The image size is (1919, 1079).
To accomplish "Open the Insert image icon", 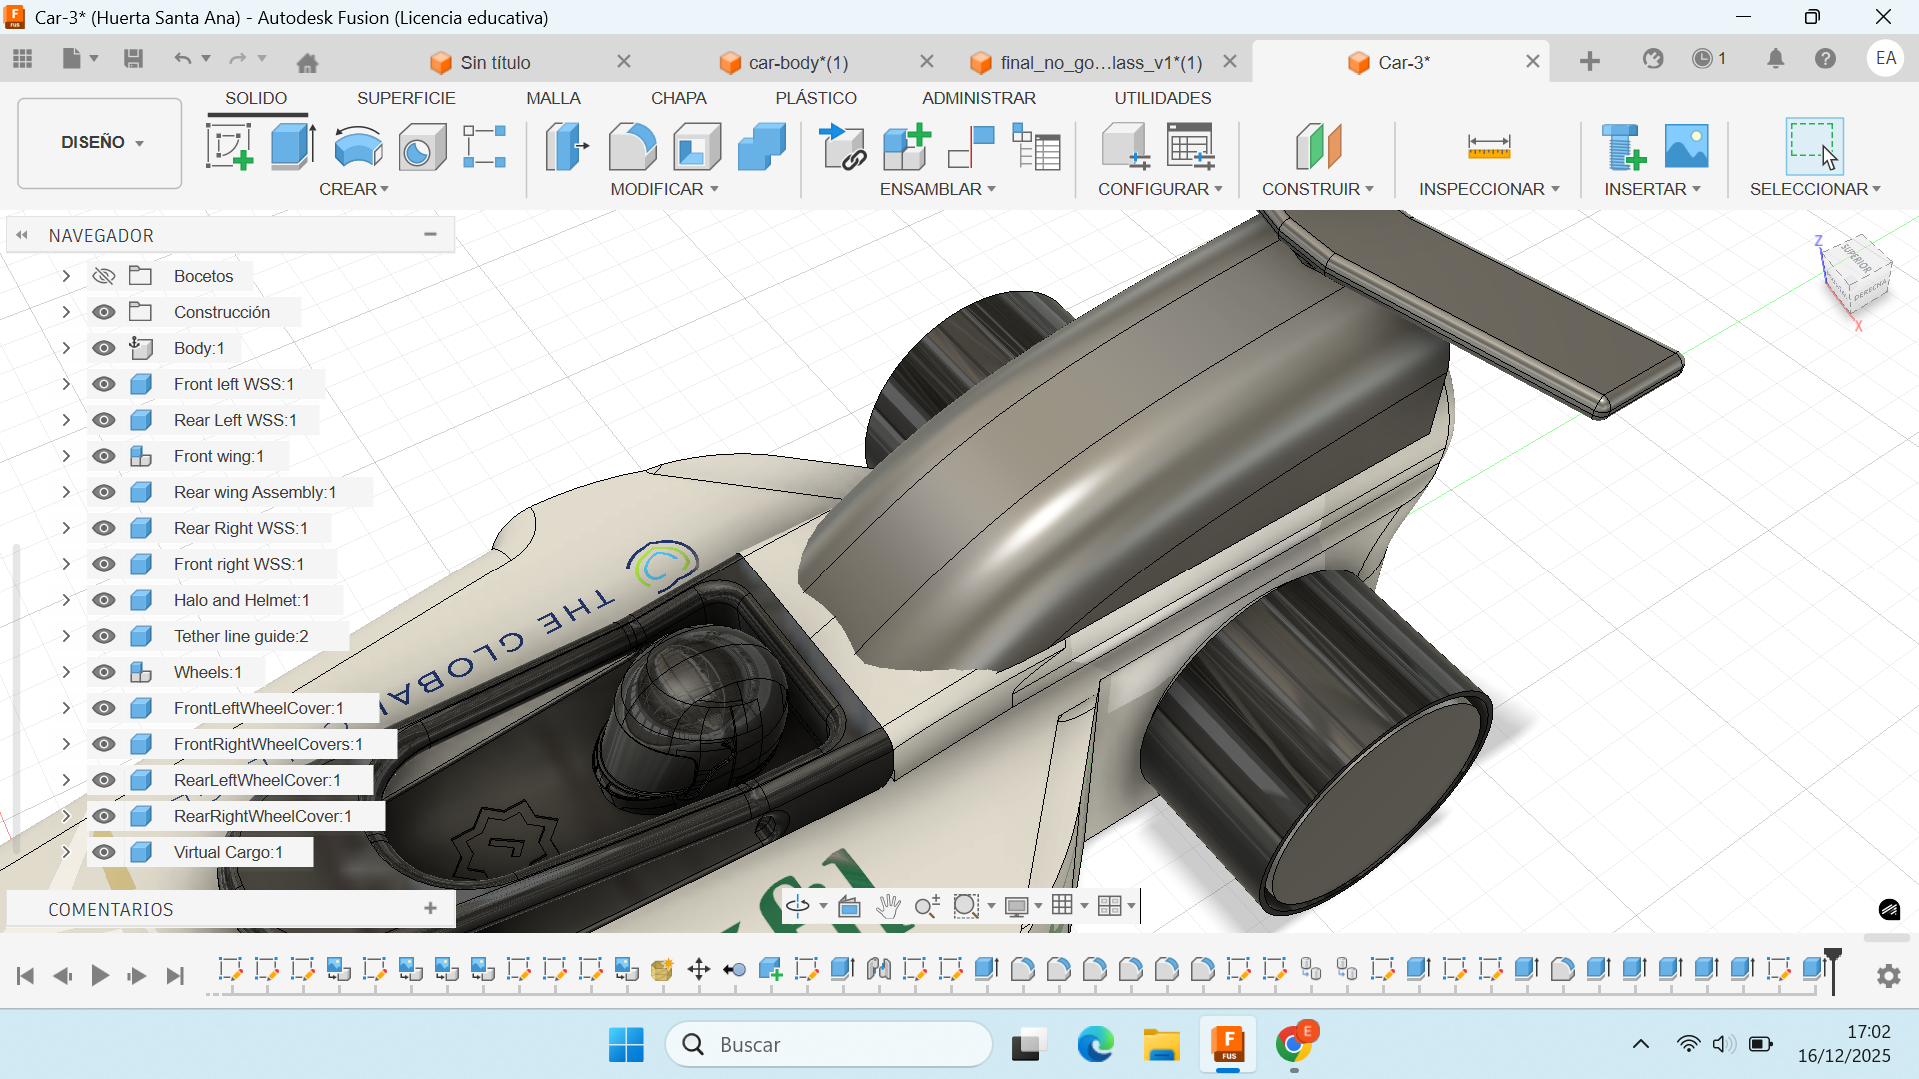I will click(1686, 147).
